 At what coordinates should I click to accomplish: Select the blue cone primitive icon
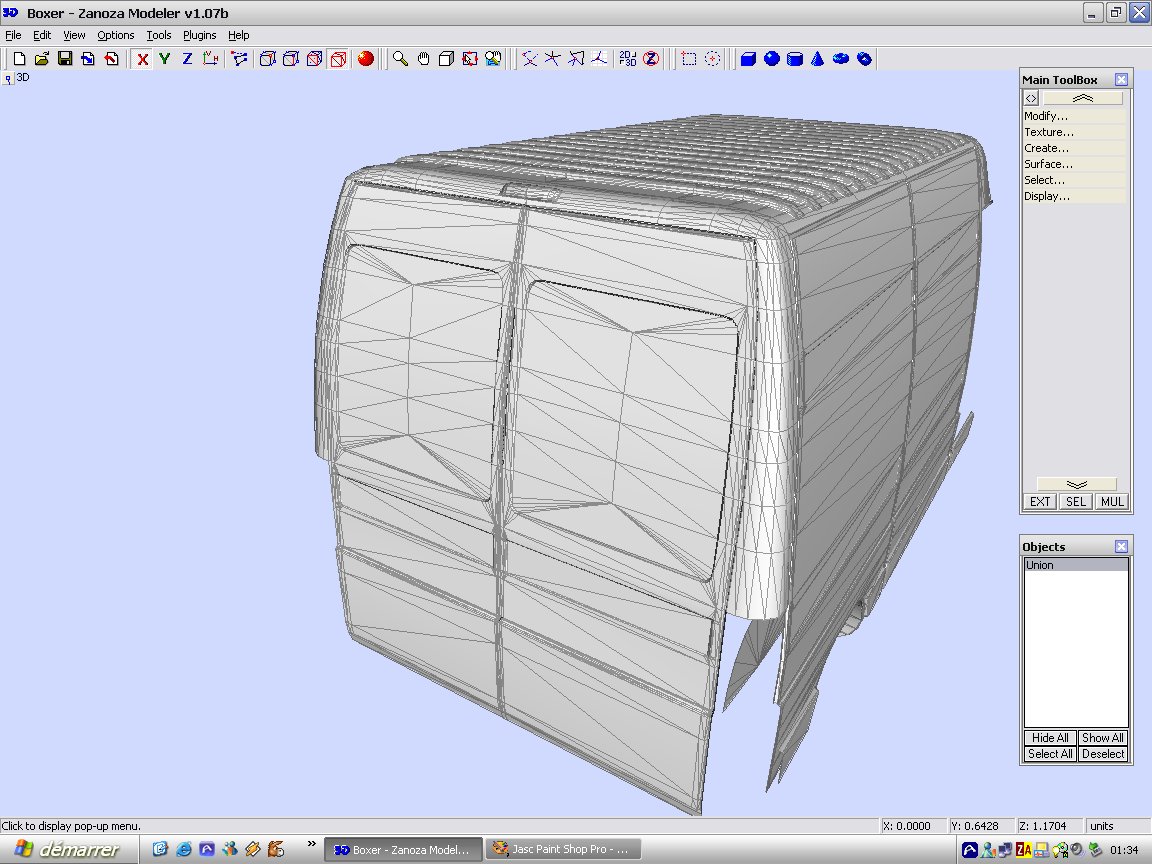pos(818,59)
